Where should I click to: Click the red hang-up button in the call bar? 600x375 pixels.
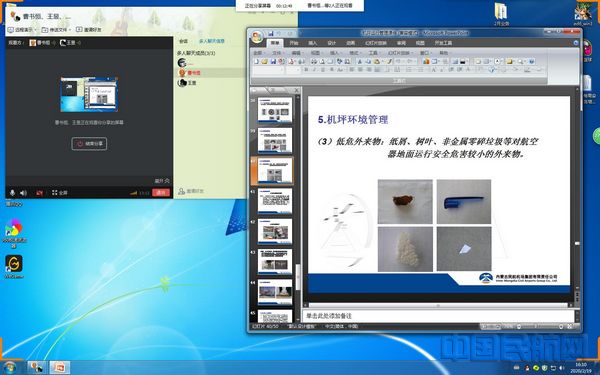coord(161,193)
